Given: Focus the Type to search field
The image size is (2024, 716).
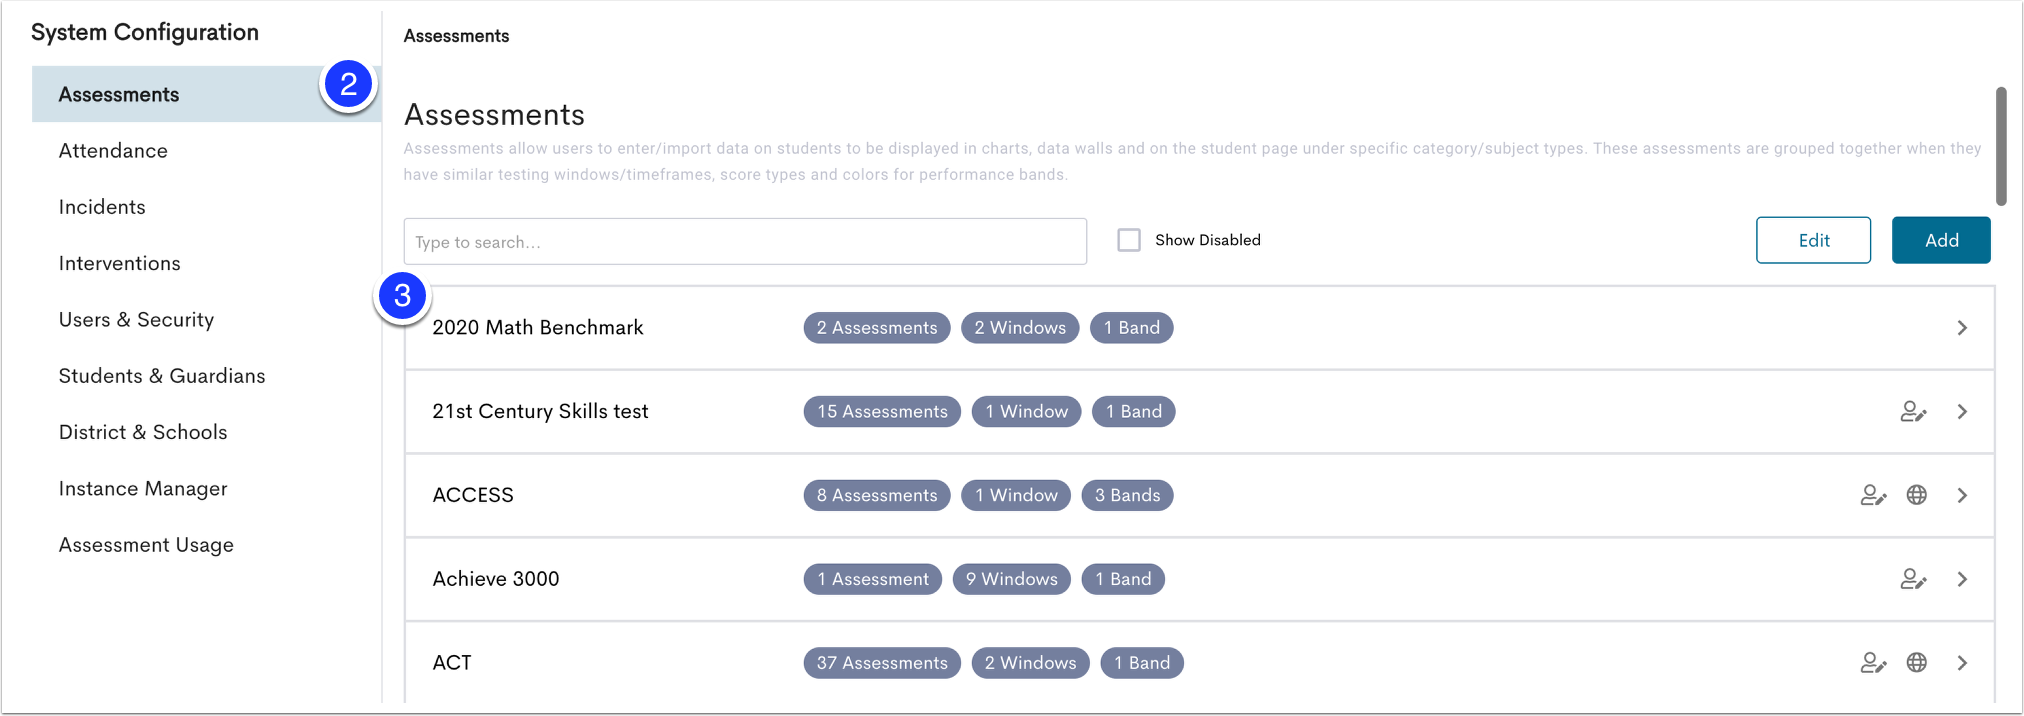Looking at the screenshot, I should click(x=745, y=242).
